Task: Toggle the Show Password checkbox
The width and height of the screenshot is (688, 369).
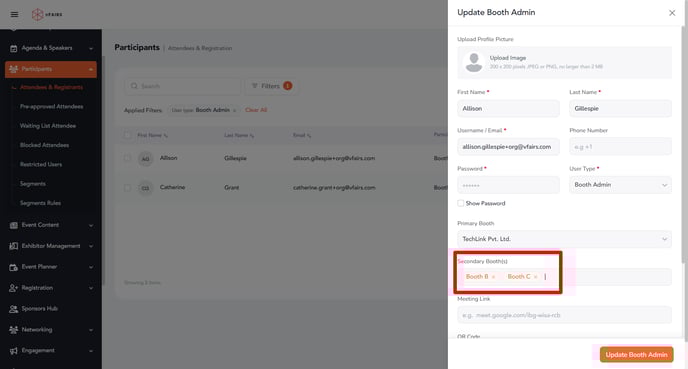Action: pyautogui.click(x=460, y=203)
